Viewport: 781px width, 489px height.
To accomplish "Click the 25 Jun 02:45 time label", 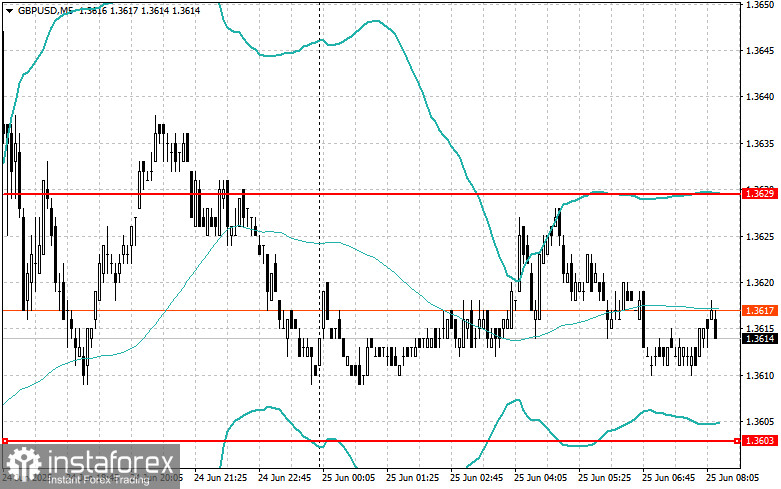I will (477, 478).
